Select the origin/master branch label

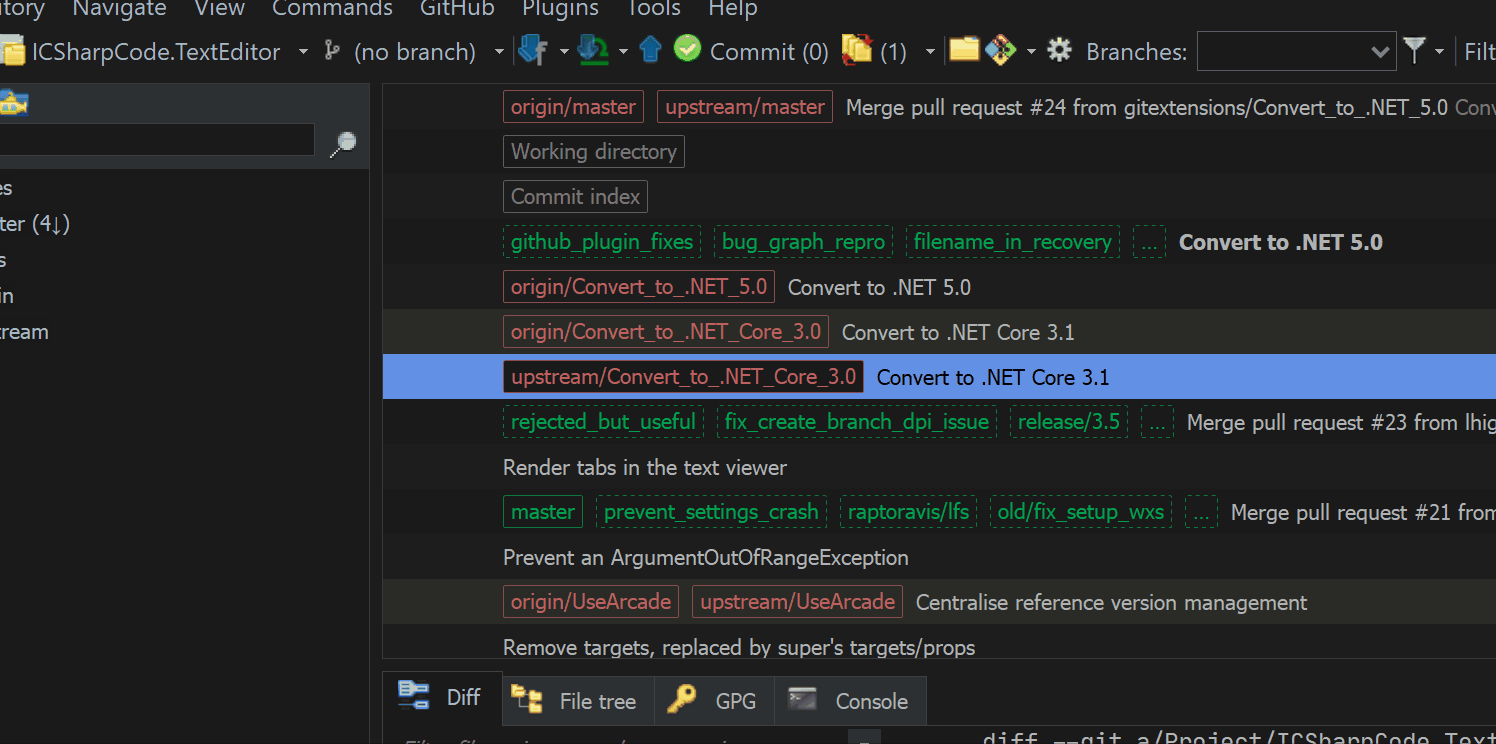573,106
